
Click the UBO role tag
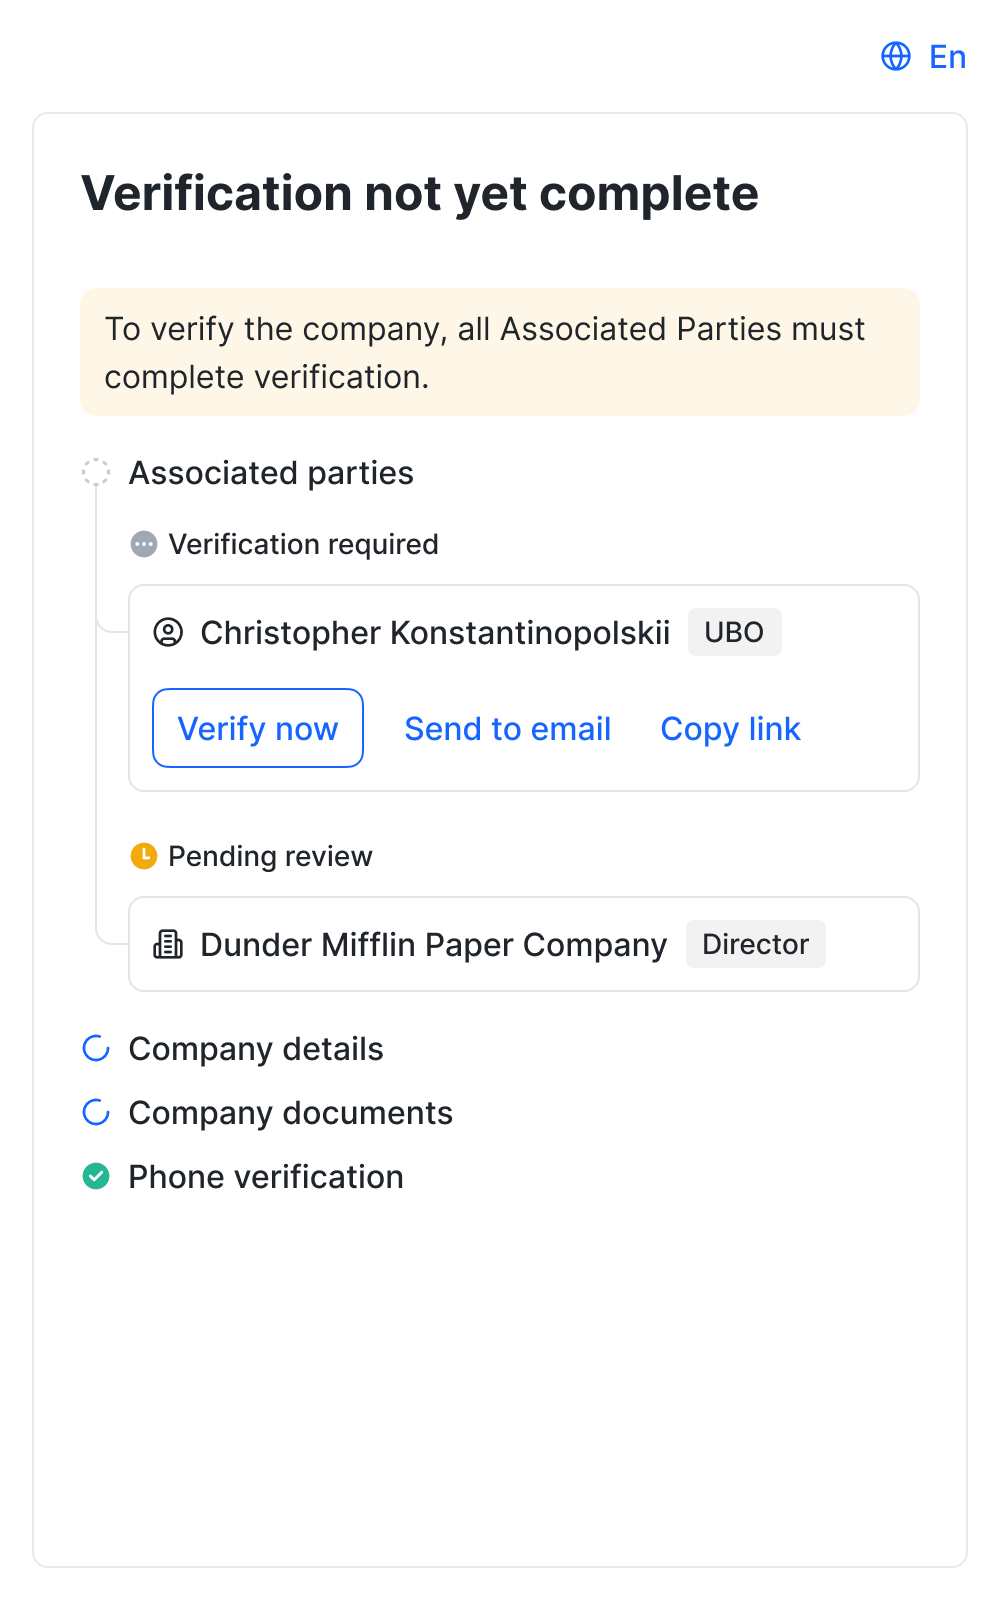coord(734,632)
